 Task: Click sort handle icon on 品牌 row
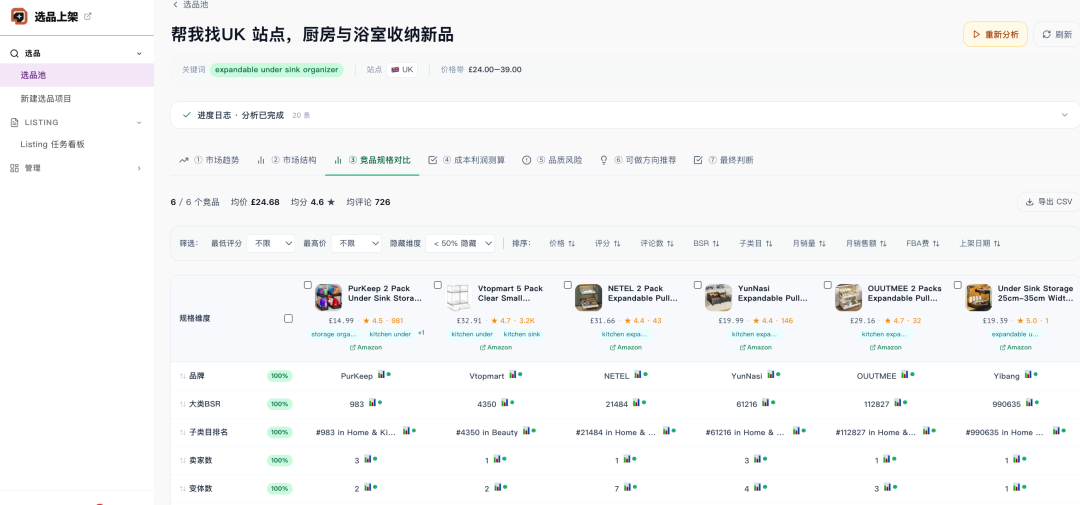pyautogui.click(x=183, y=376)
